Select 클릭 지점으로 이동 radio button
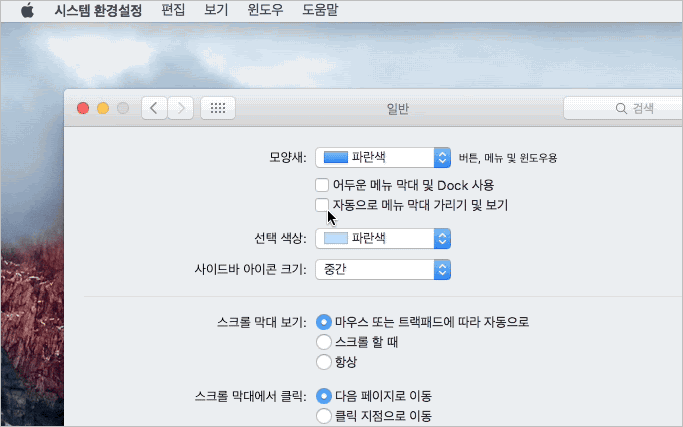 coord(324,416)
